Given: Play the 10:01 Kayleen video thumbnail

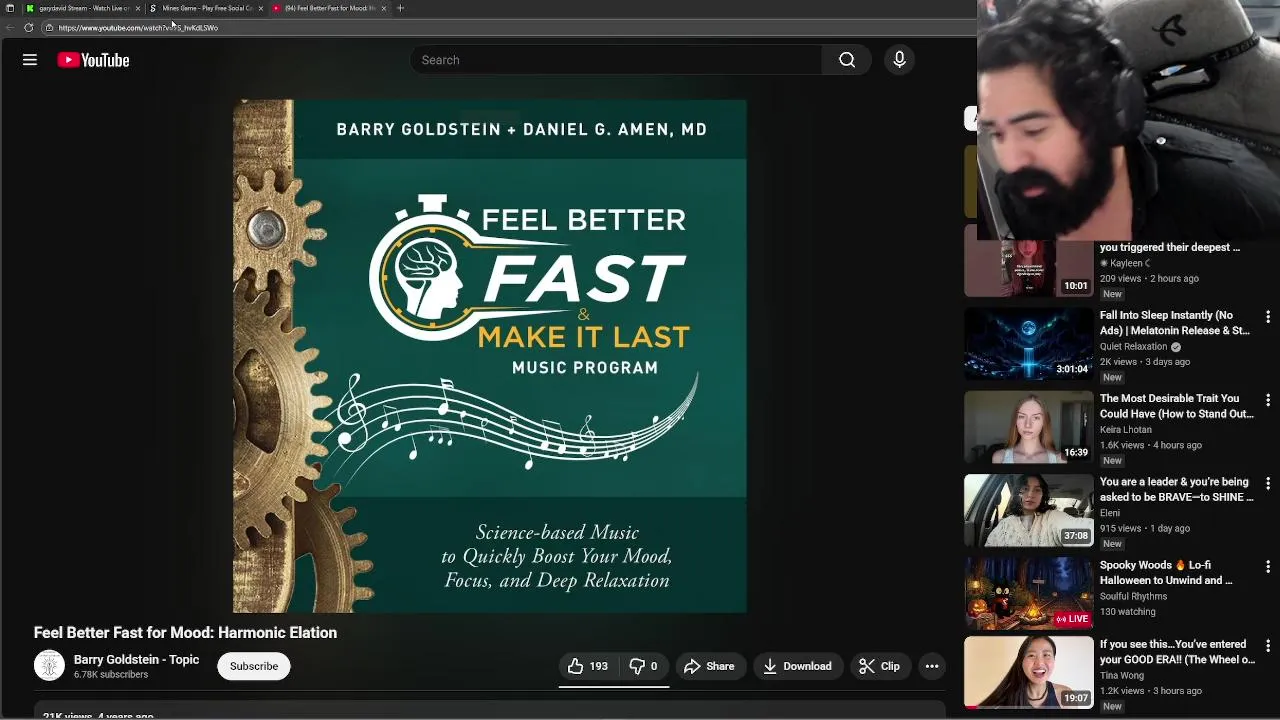Looking at the screenshot, I should 1028,268.
